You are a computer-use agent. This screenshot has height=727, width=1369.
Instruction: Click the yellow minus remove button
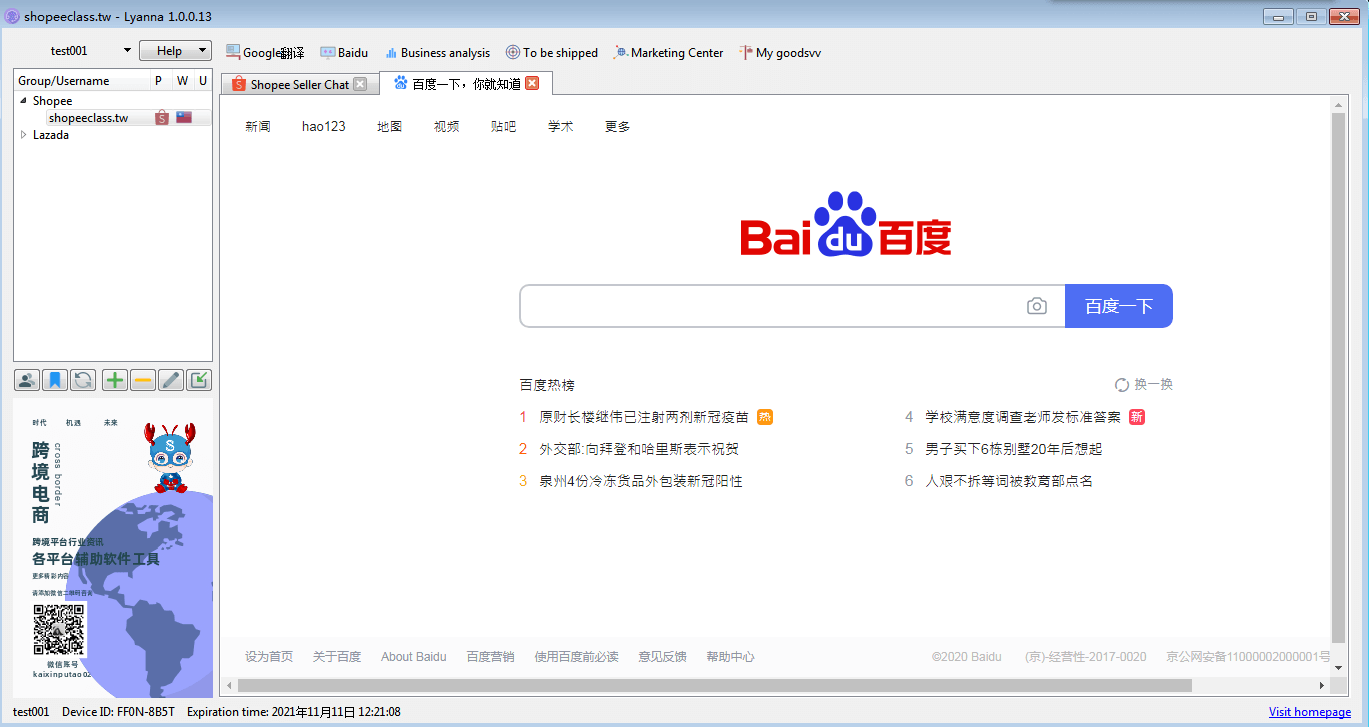(143, 380)
